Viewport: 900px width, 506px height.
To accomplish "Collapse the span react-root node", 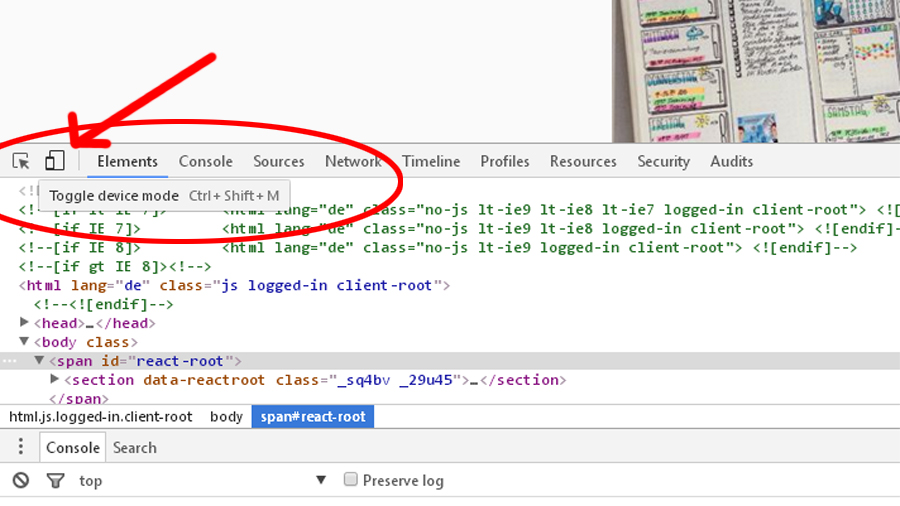I will [39, 360].
